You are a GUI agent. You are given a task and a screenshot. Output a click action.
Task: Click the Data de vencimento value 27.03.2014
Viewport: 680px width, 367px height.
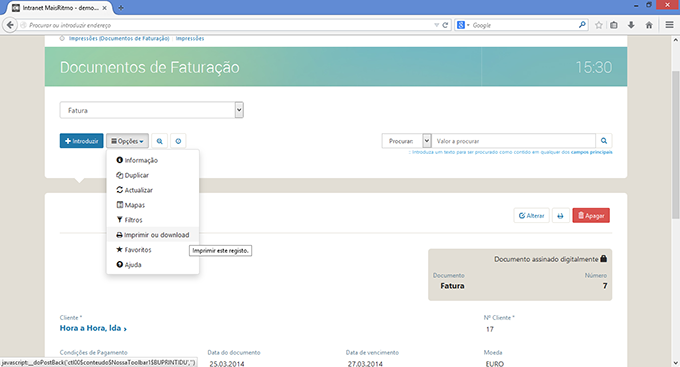pyautogui.click(x=365, y=364)
